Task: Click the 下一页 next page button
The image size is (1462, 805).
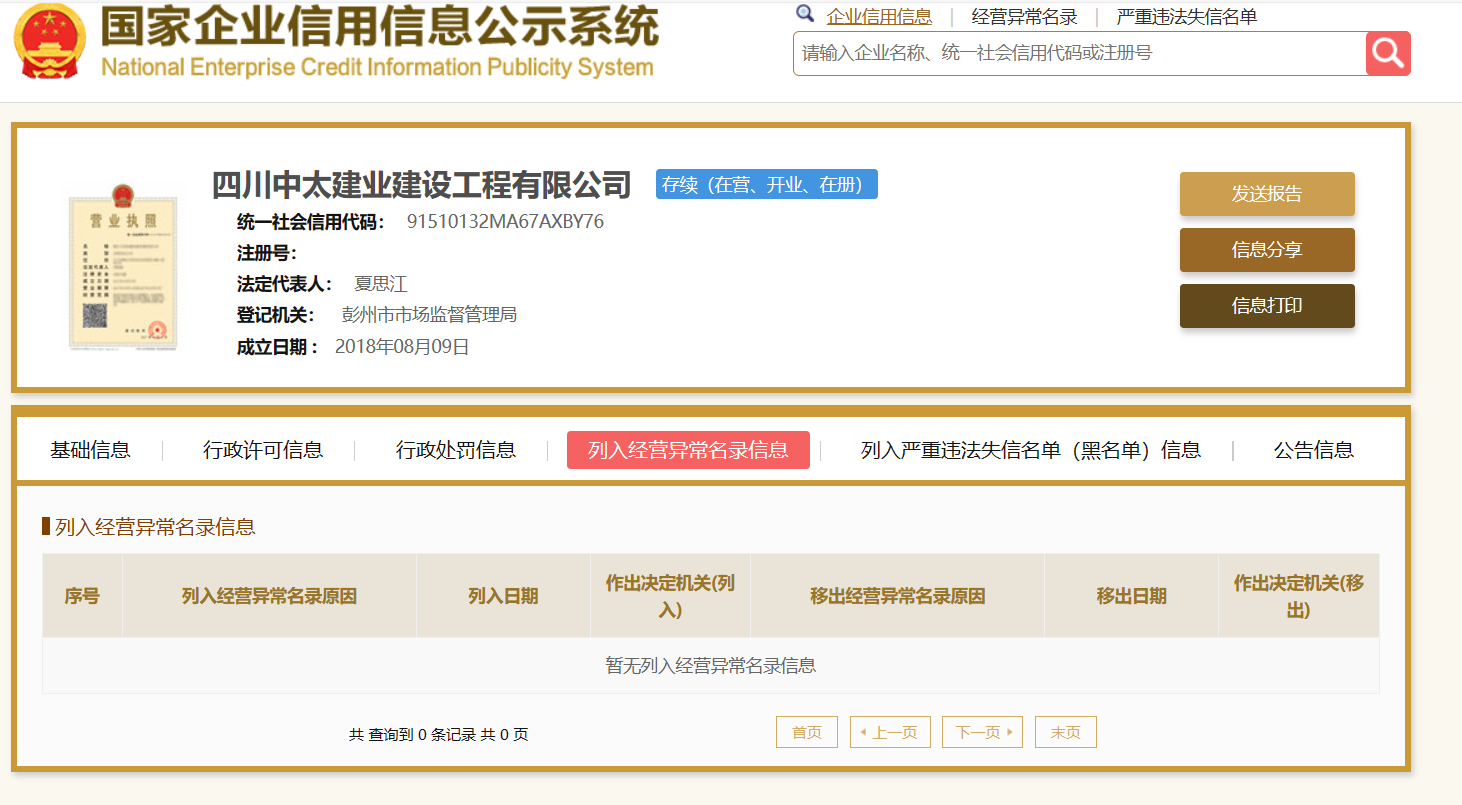Action: pyautogui.click(x=982, y=732)
